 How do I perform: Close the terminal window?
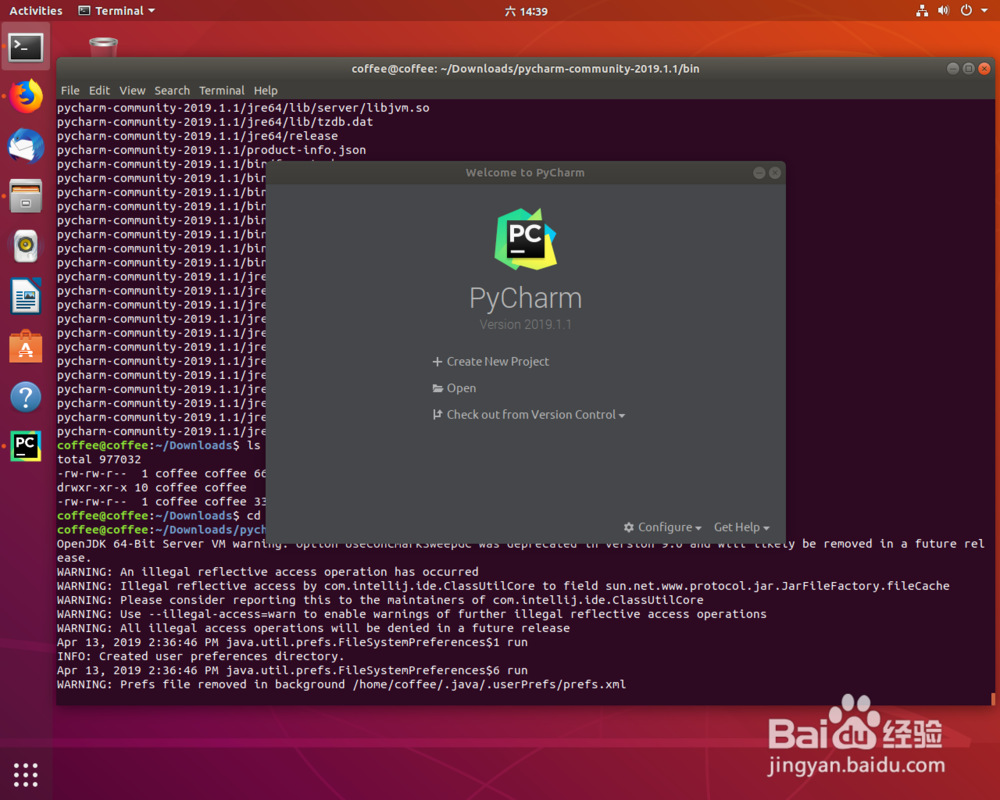985,68
